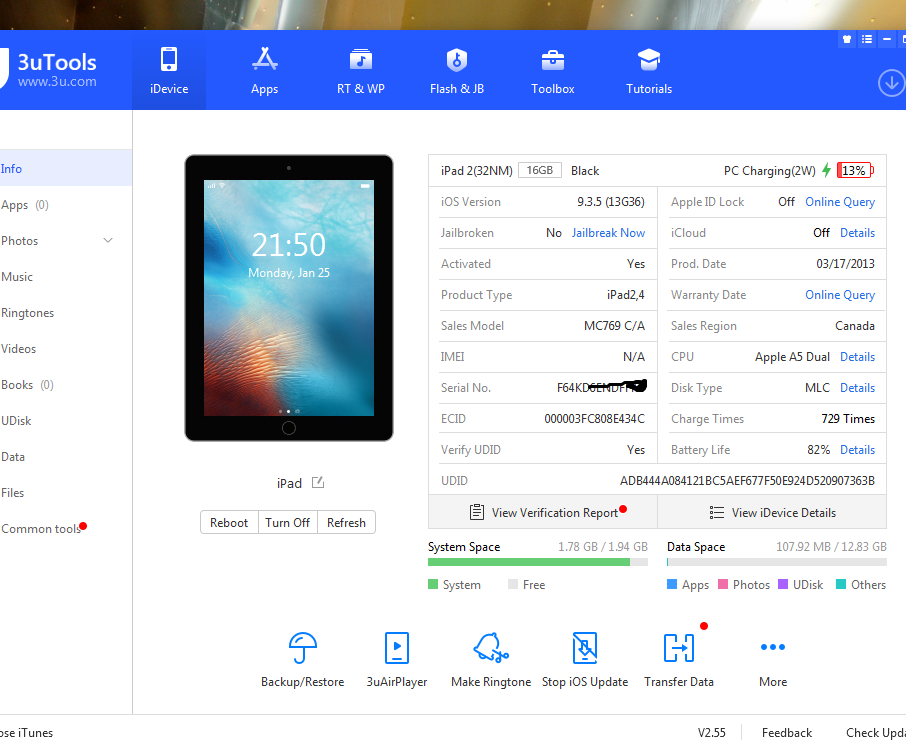
Task: Open Books (0) in the sidebar
Action: tap(66, 385)
